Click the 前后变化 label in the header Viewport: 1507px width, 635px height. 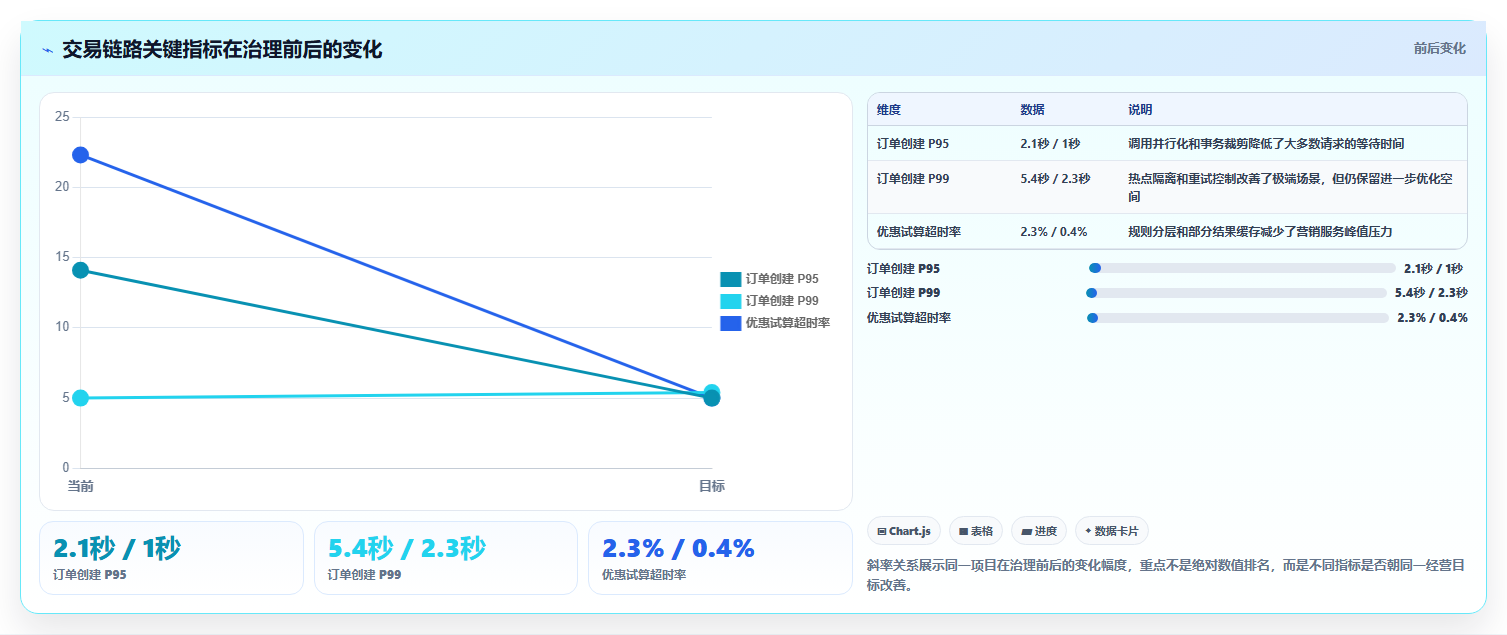pos(1440,48)
